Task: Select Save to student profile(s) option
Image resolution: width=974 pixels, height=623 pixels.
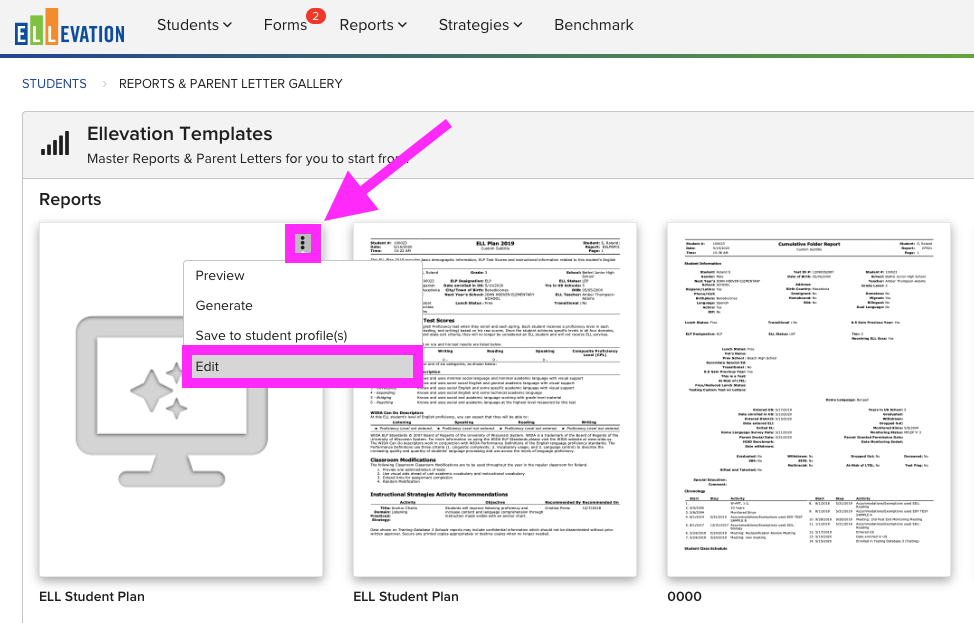Action: (271, 336)
